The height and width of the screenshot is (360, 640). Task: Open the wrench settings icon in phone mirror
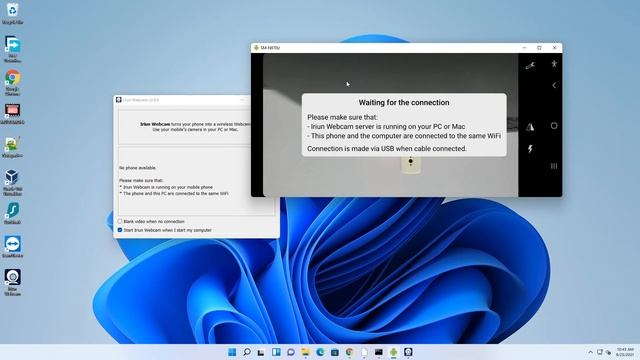[x=530, y=65]
